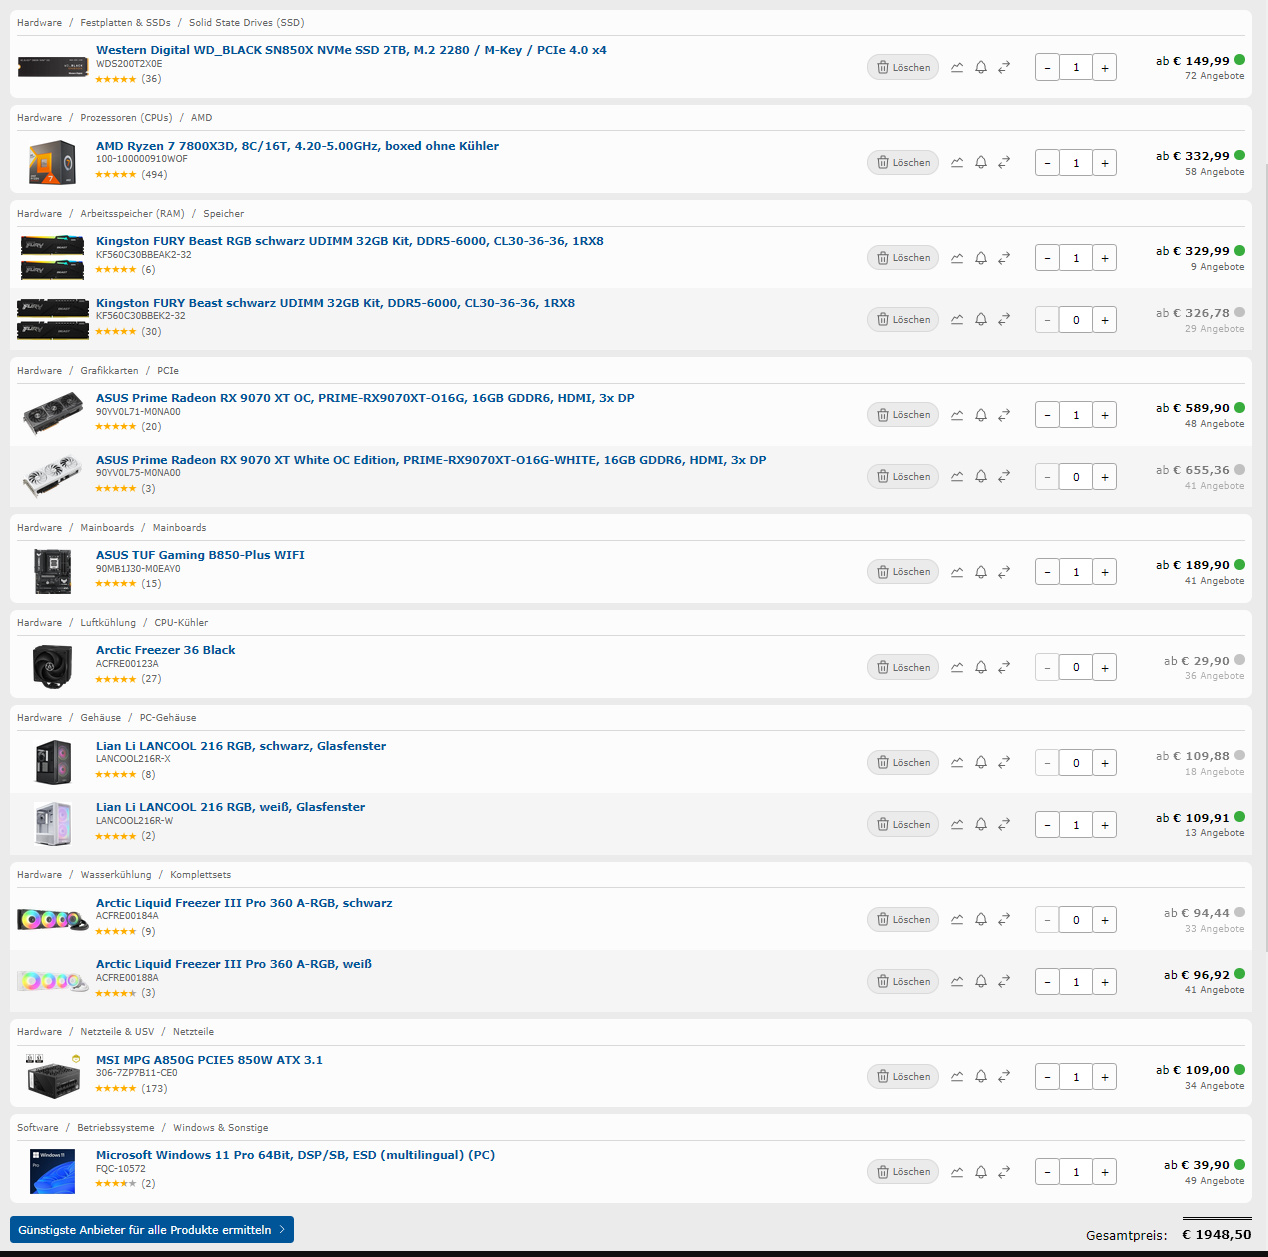Screen dimensions: 1268x1257
Task: Click move arrows for Liquid Freezer III Pro schwarz
Action: pyautogui.click(x=1004, y=920)
